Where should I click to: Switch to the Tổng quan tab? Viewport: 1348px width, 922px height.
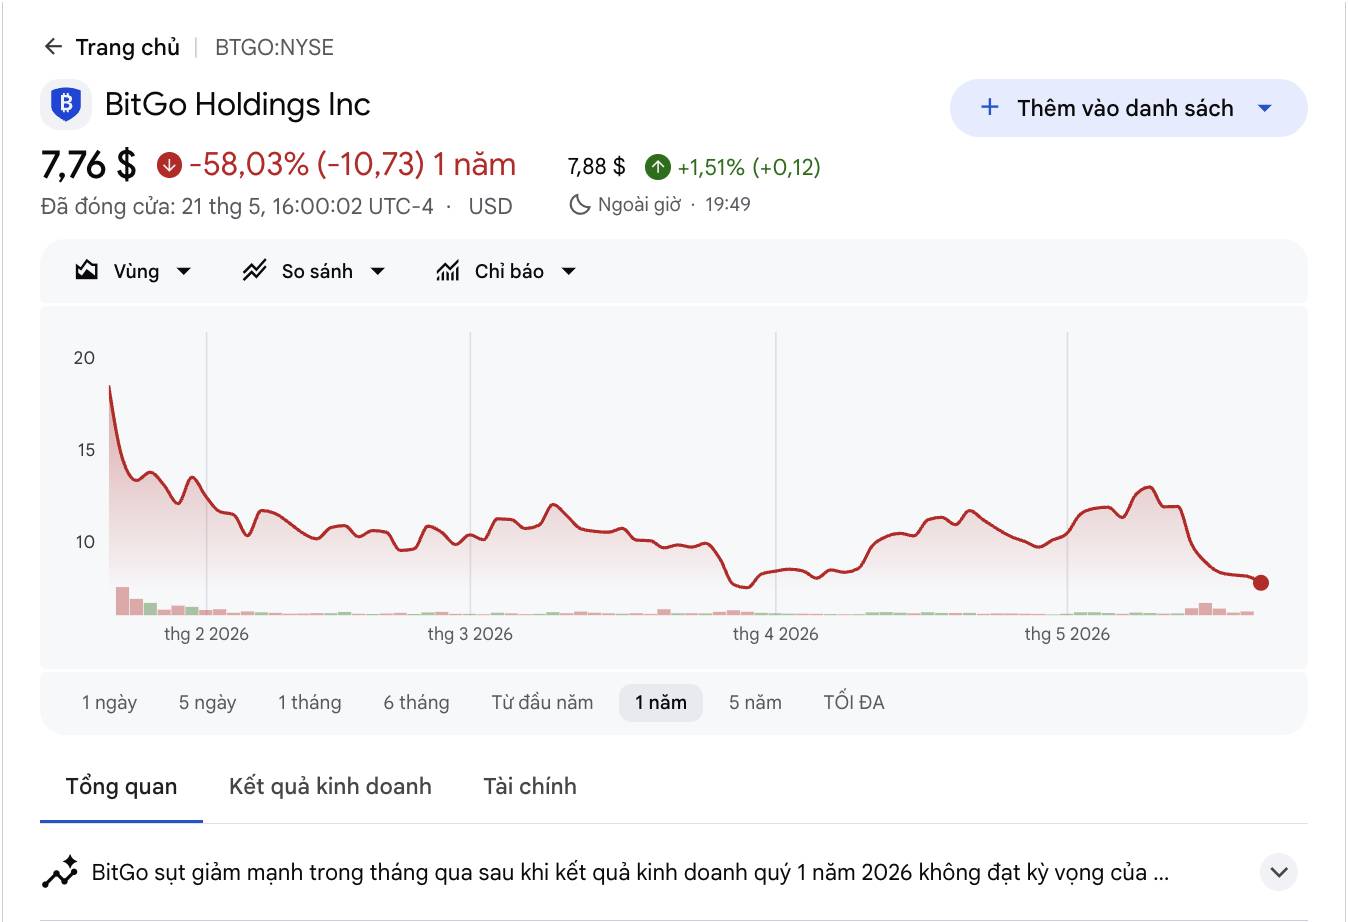point(121,787)
